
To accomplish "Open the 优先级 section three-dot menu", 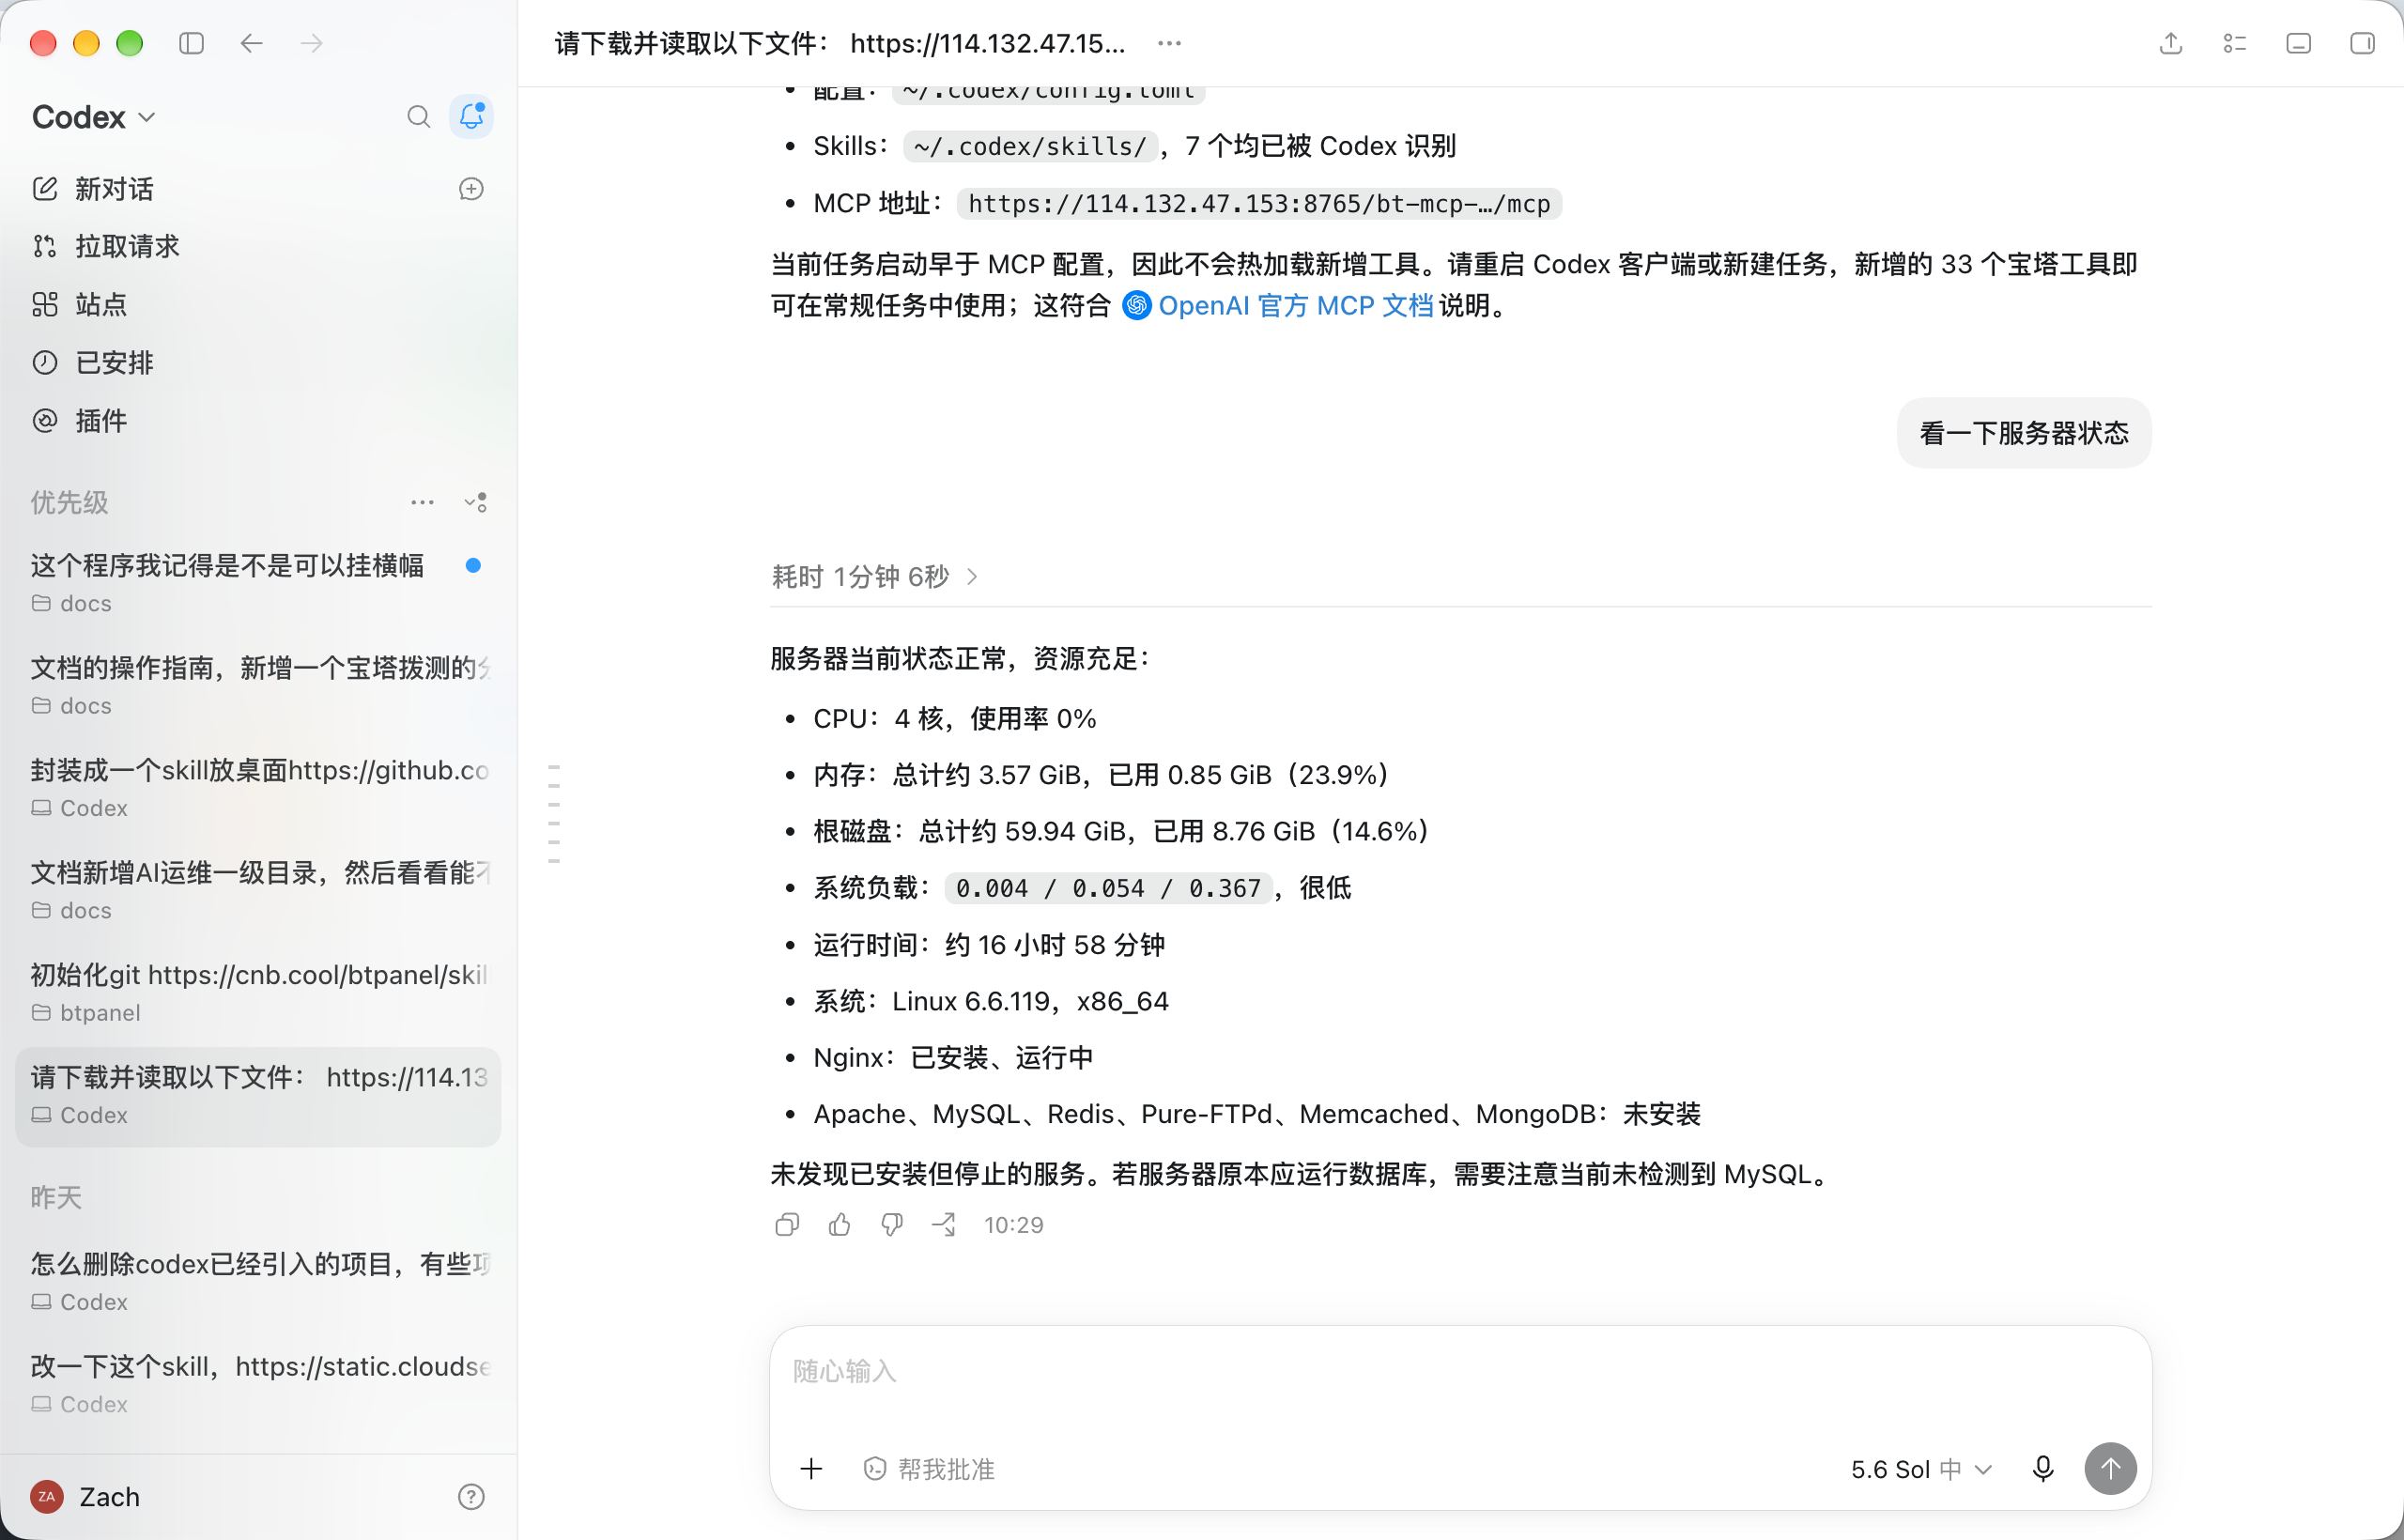I will click(422, 502).
